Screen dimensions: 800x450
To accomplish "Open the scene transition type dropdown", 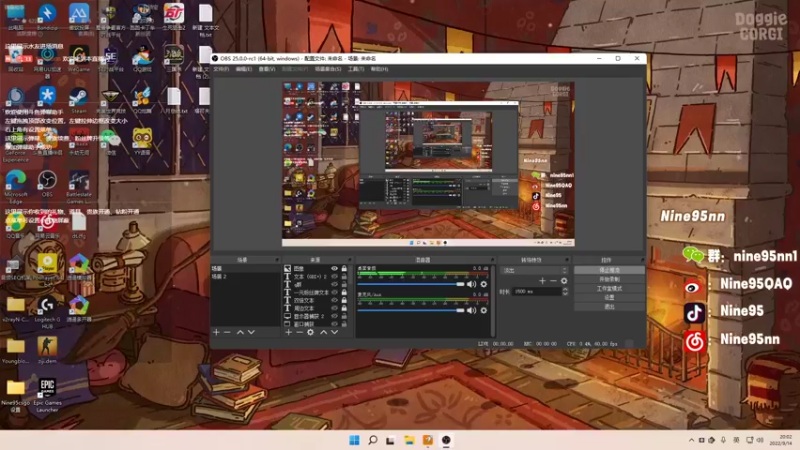I will pos(534,270).
